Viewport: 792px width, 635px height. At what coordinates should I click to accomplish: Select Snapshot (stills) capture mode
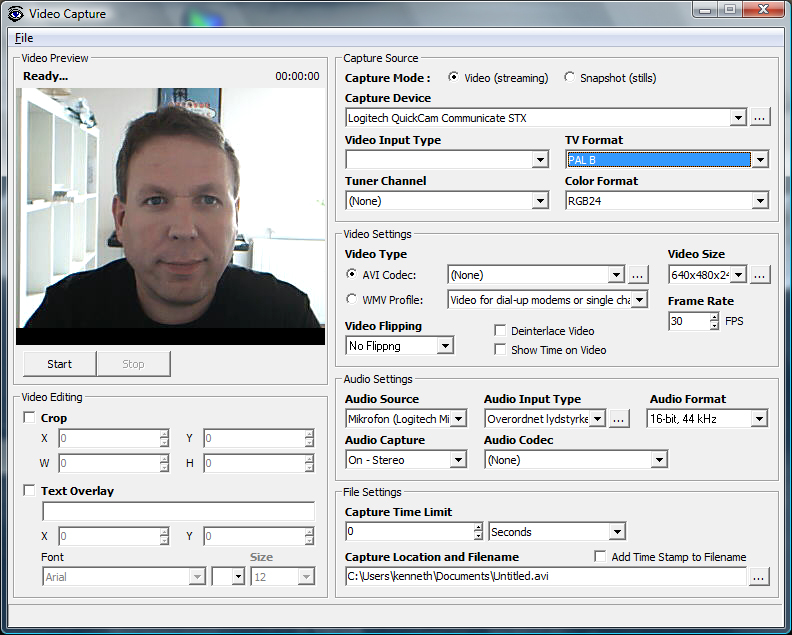[570, 78]
